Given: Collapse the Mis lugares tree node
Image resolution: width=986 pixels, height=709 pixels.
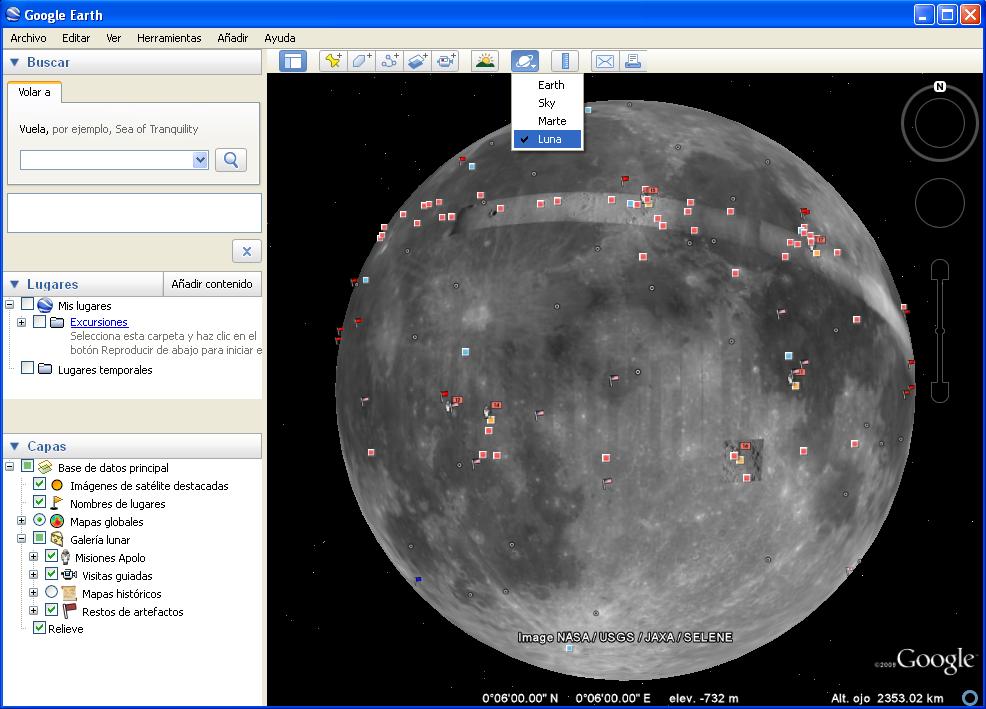Looking at the screenshot, I should pyautogui.click(x=9, y=305).
